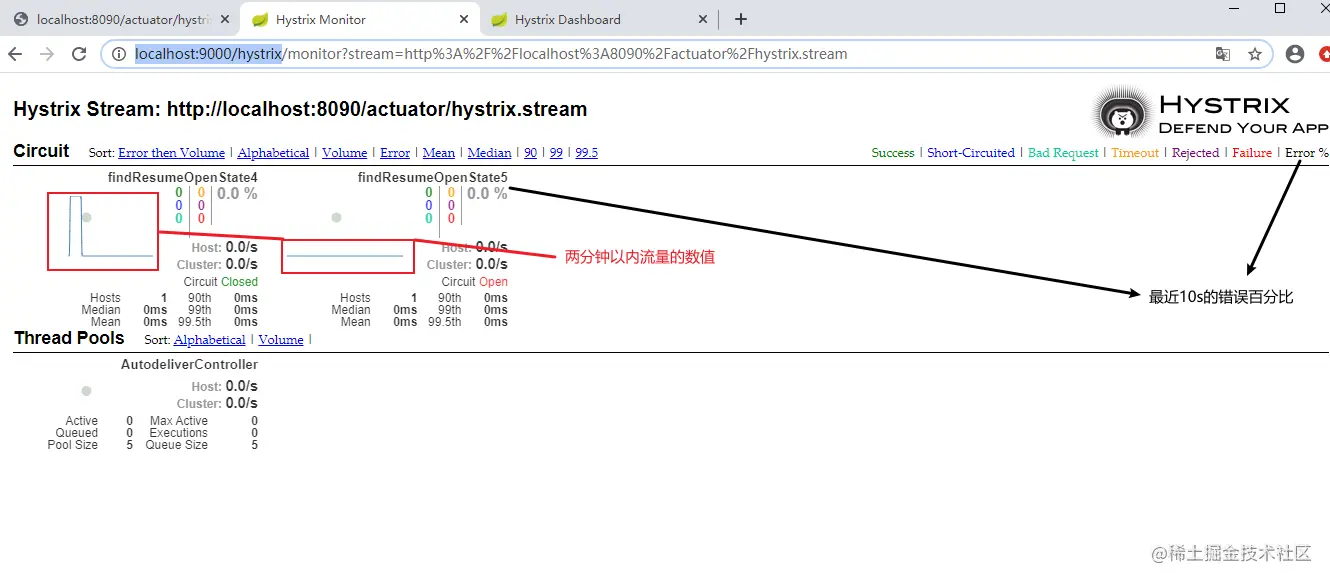Click the findResumeOpenState5 circuit name
The height and width of the screenshot is (582, 1330).
(x=433, y=177)
